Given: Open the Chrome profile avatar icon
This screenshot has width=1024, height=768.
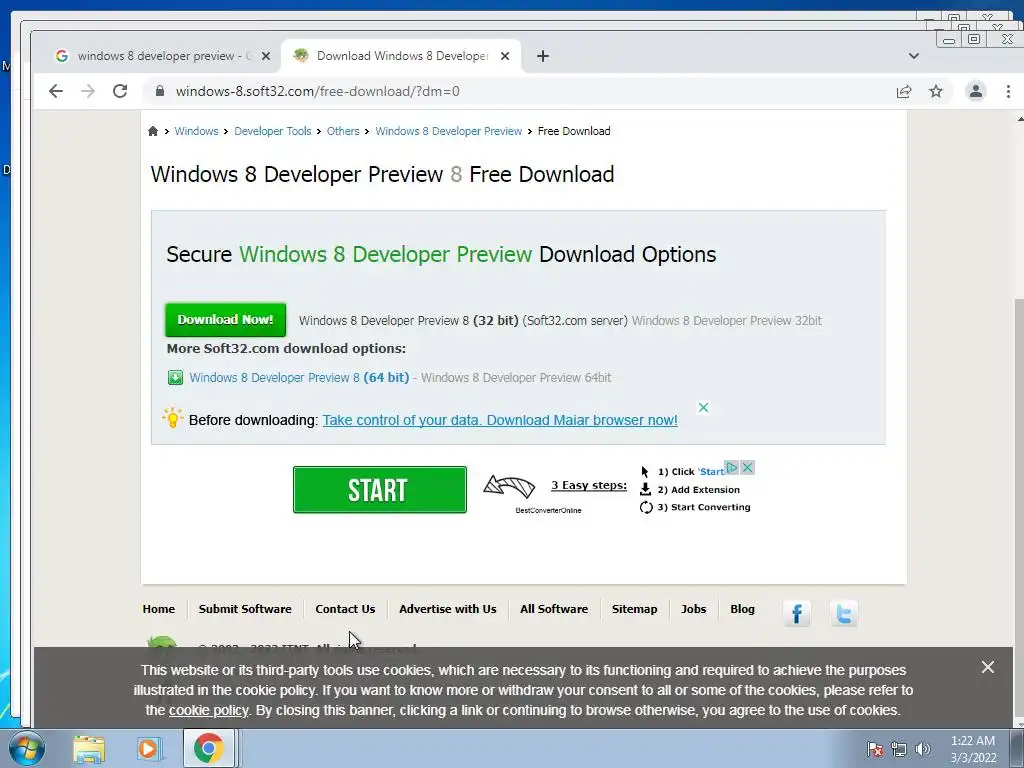Looking at the screenshot, I should [976, 91].
